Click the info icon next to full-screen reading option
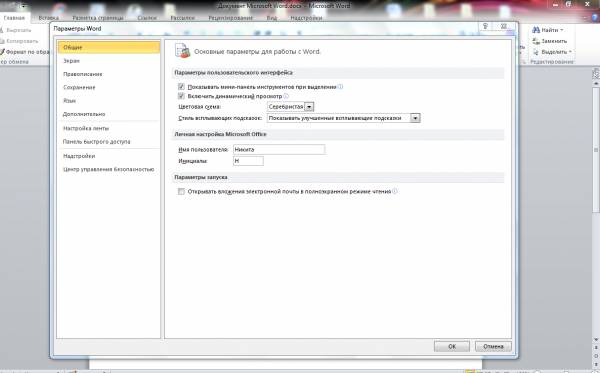Viewport: 600px width, 373px height. 395,191
